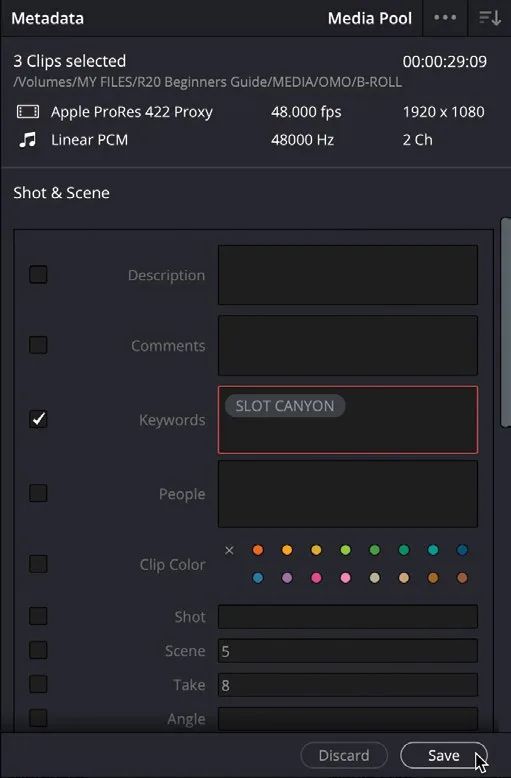This screenshot has height=778, width=511.
Task: Tick the Scene checkbox
Action: pyautogui.click(x=38, y=650)
